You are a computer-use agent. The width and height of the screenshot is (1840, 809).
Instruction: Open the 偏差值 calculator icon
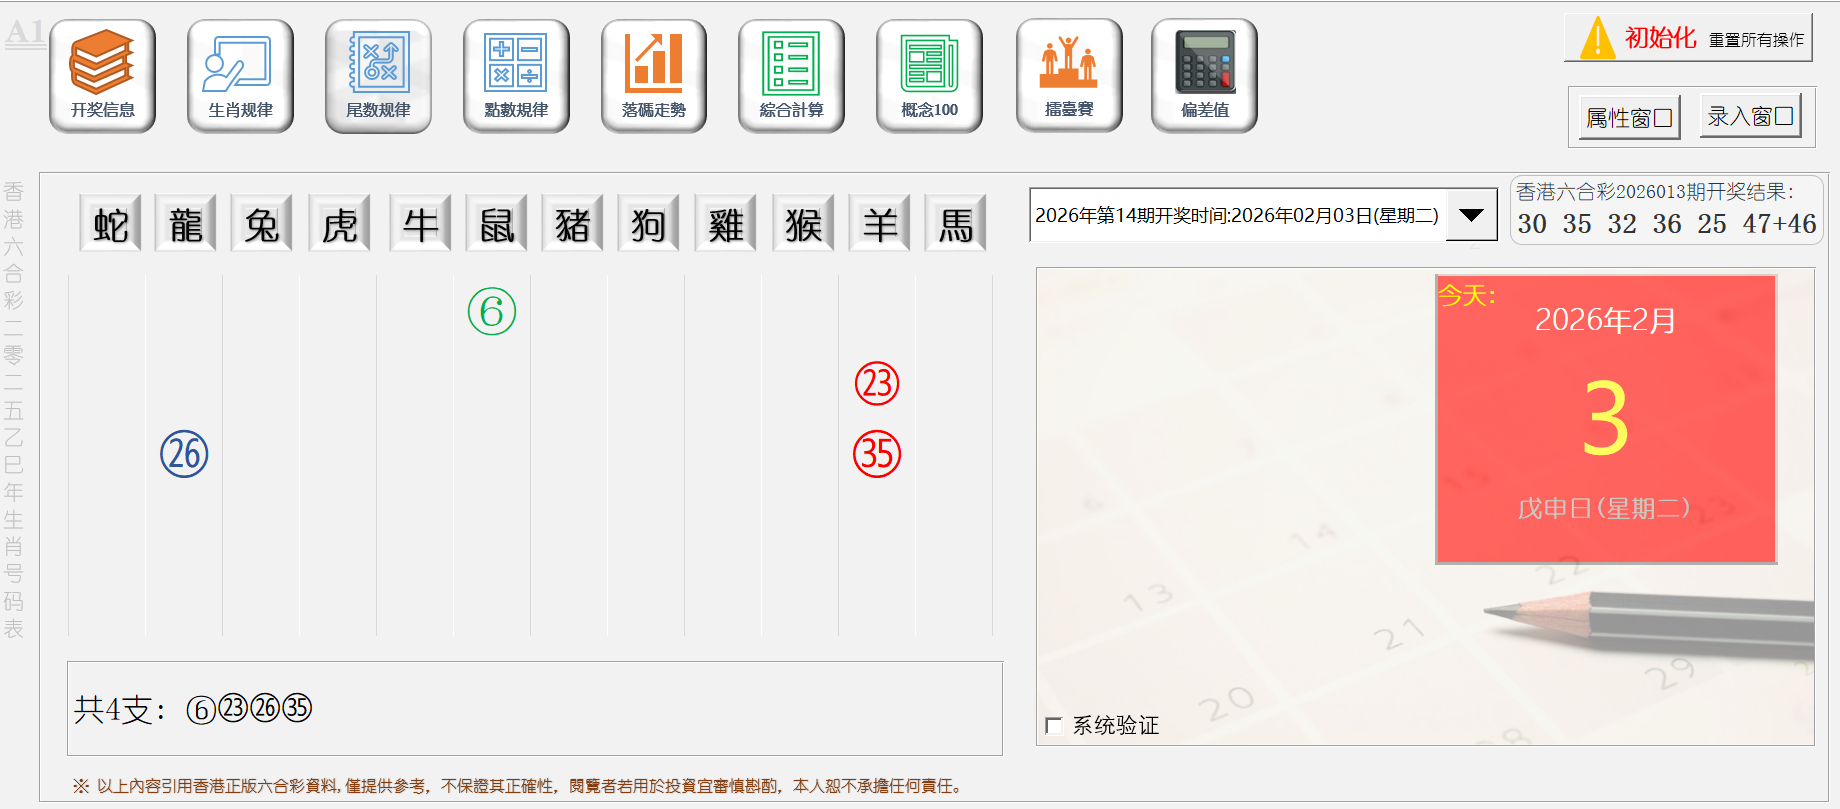(x=1204, y=76)
